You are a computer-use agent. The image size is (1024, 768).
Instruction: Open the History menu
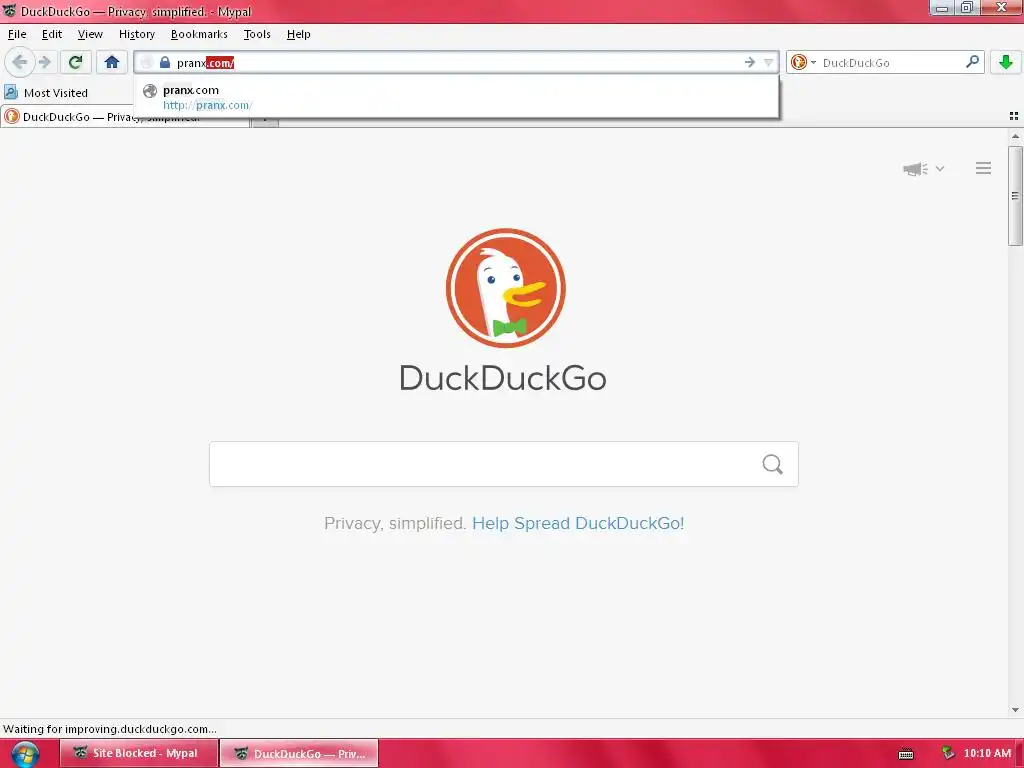tap(136, 34)
